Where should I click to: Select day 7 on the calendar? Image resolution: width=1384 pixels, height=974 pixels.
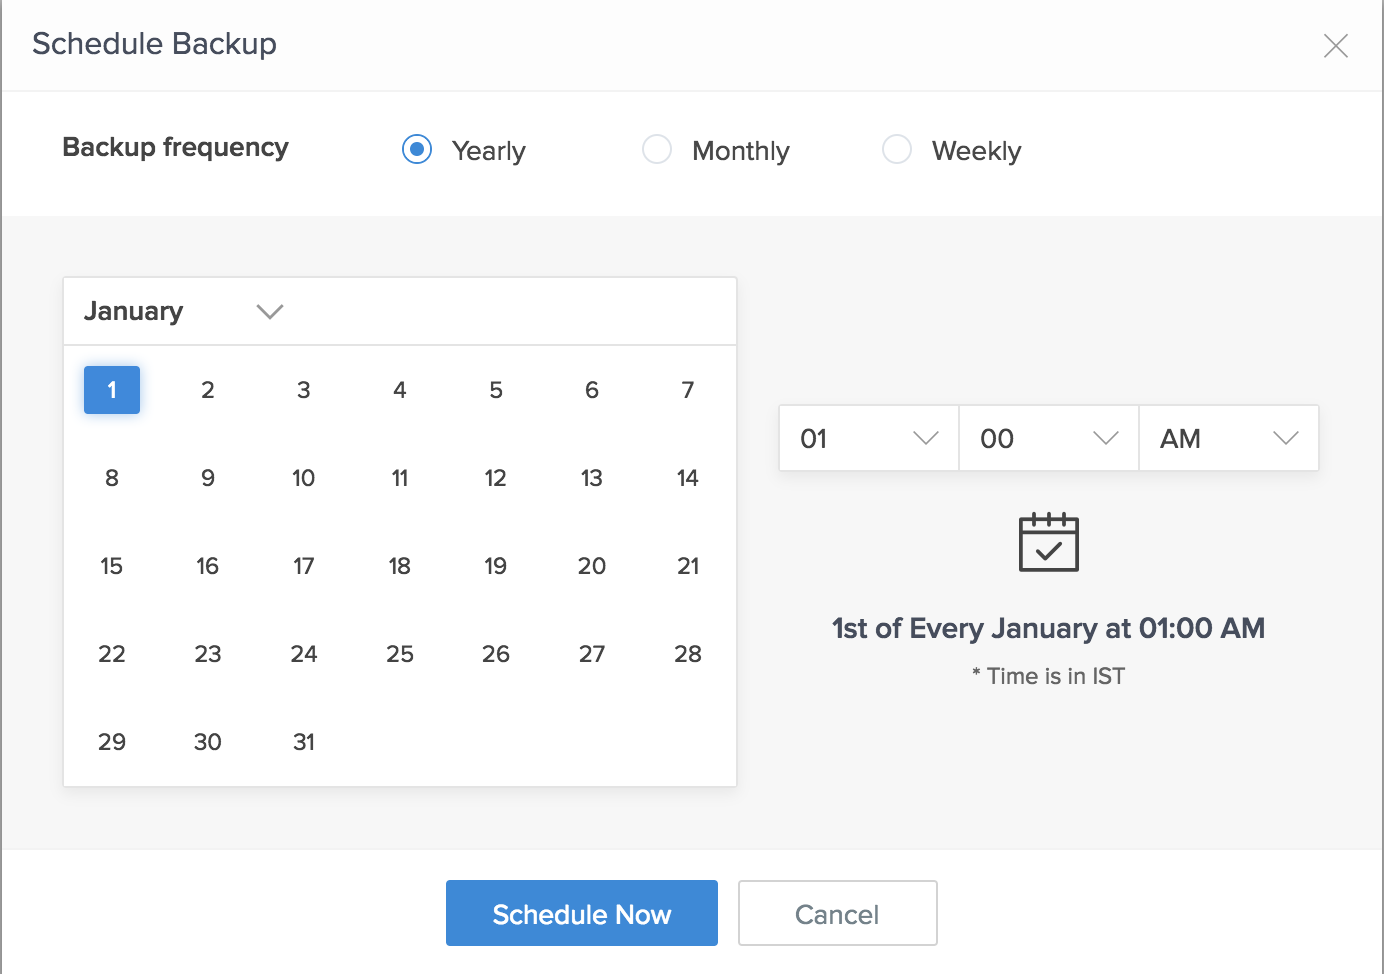click(688, 390)
